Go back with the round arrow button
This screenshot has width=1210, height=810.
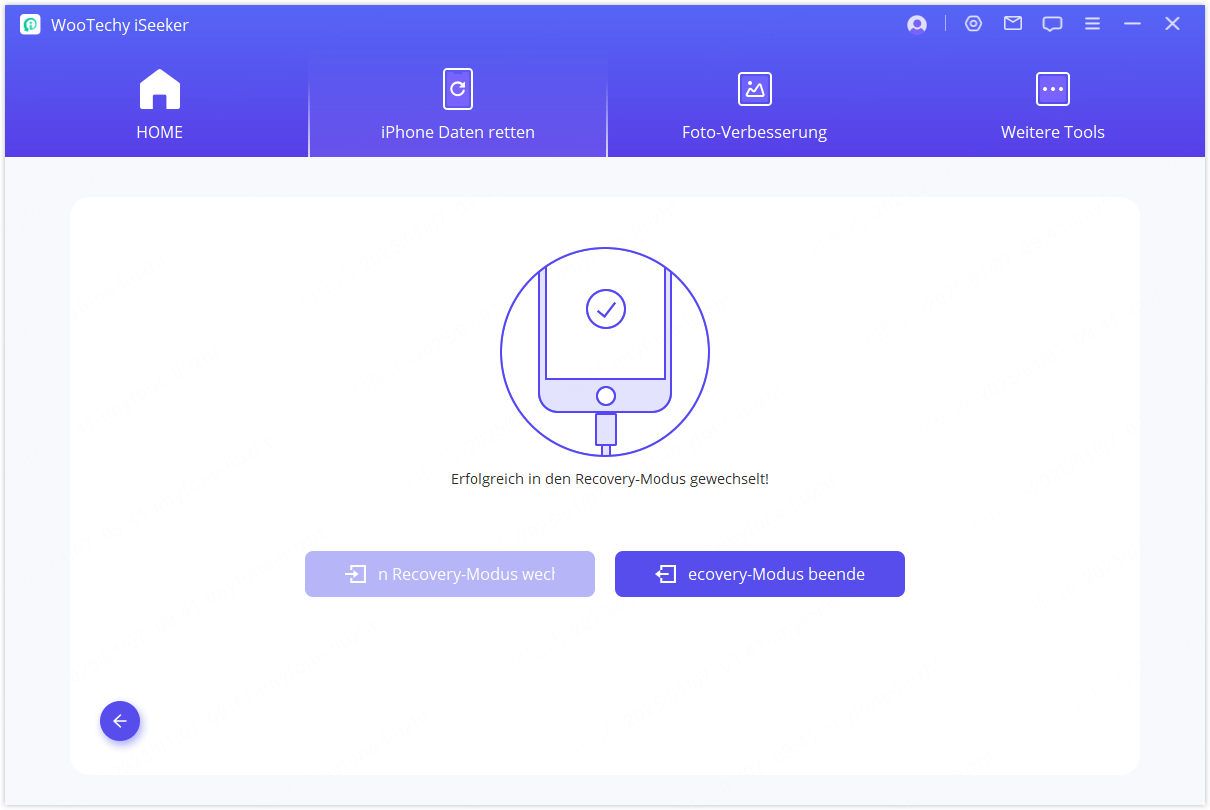click(120, 721)
